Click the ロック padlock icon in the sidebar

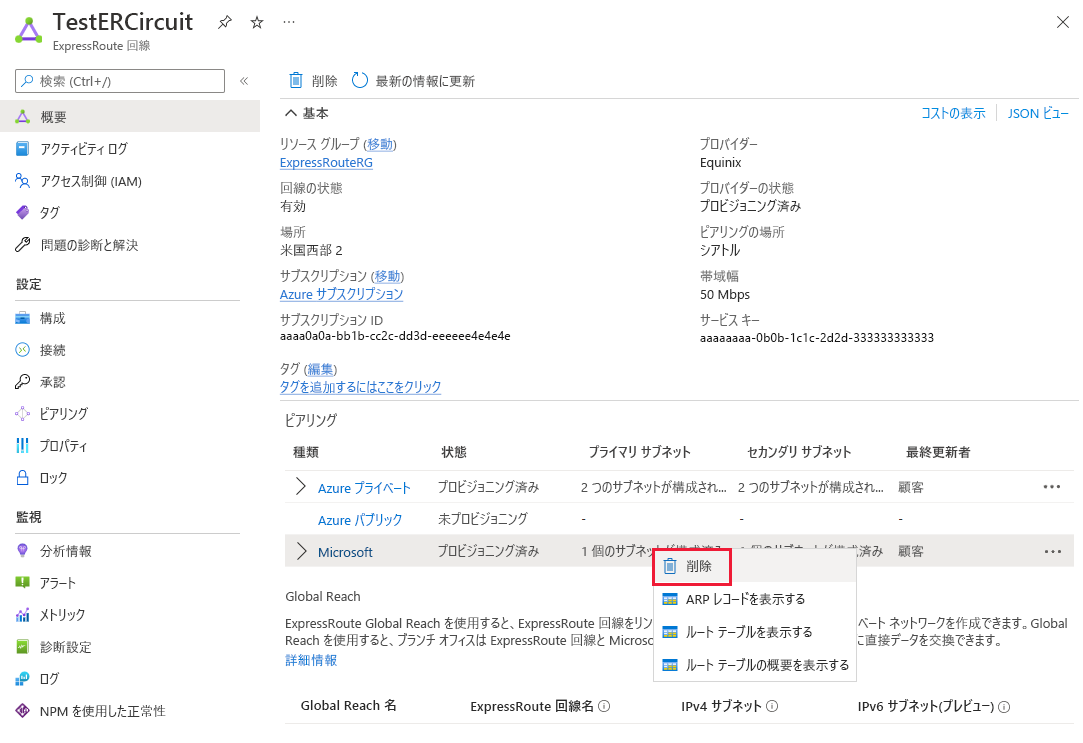coord(23,477)
